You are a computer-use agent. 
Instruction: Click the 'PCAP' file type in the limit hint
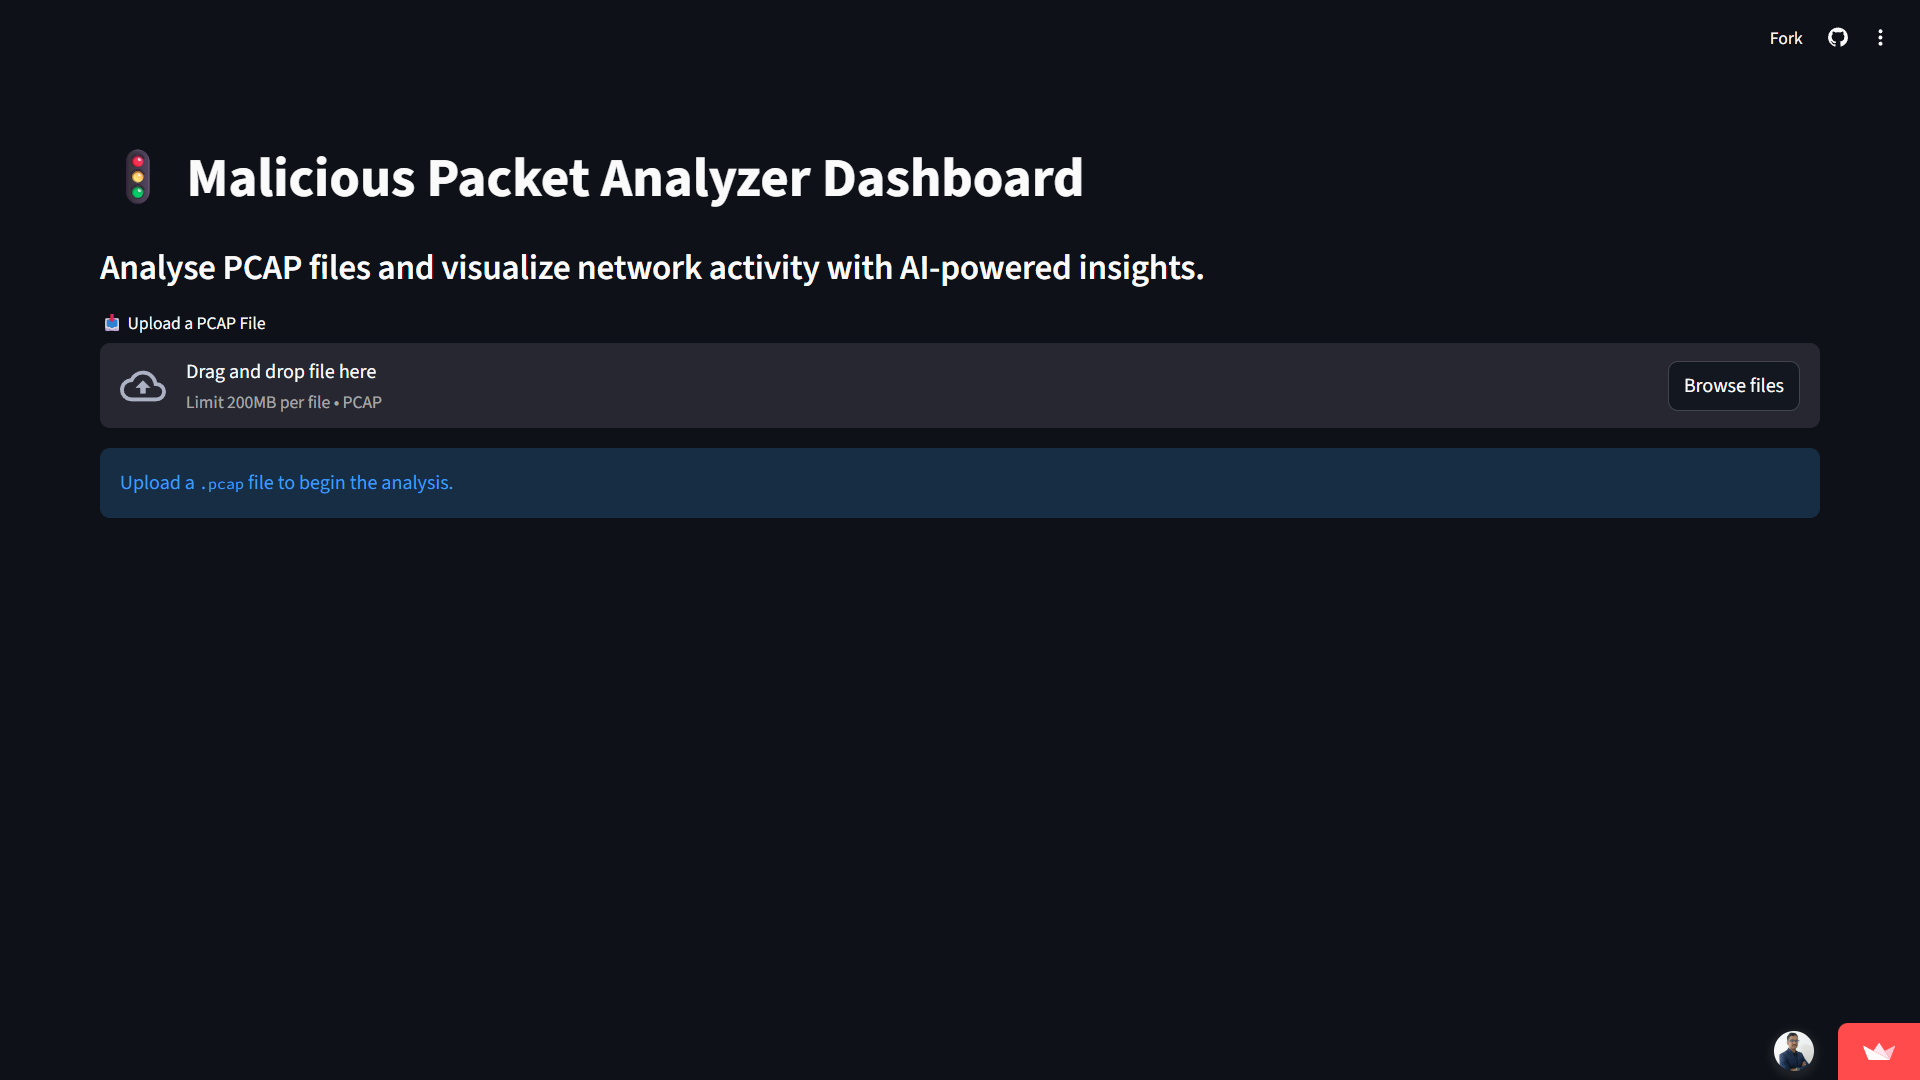(x=362, y=402)
